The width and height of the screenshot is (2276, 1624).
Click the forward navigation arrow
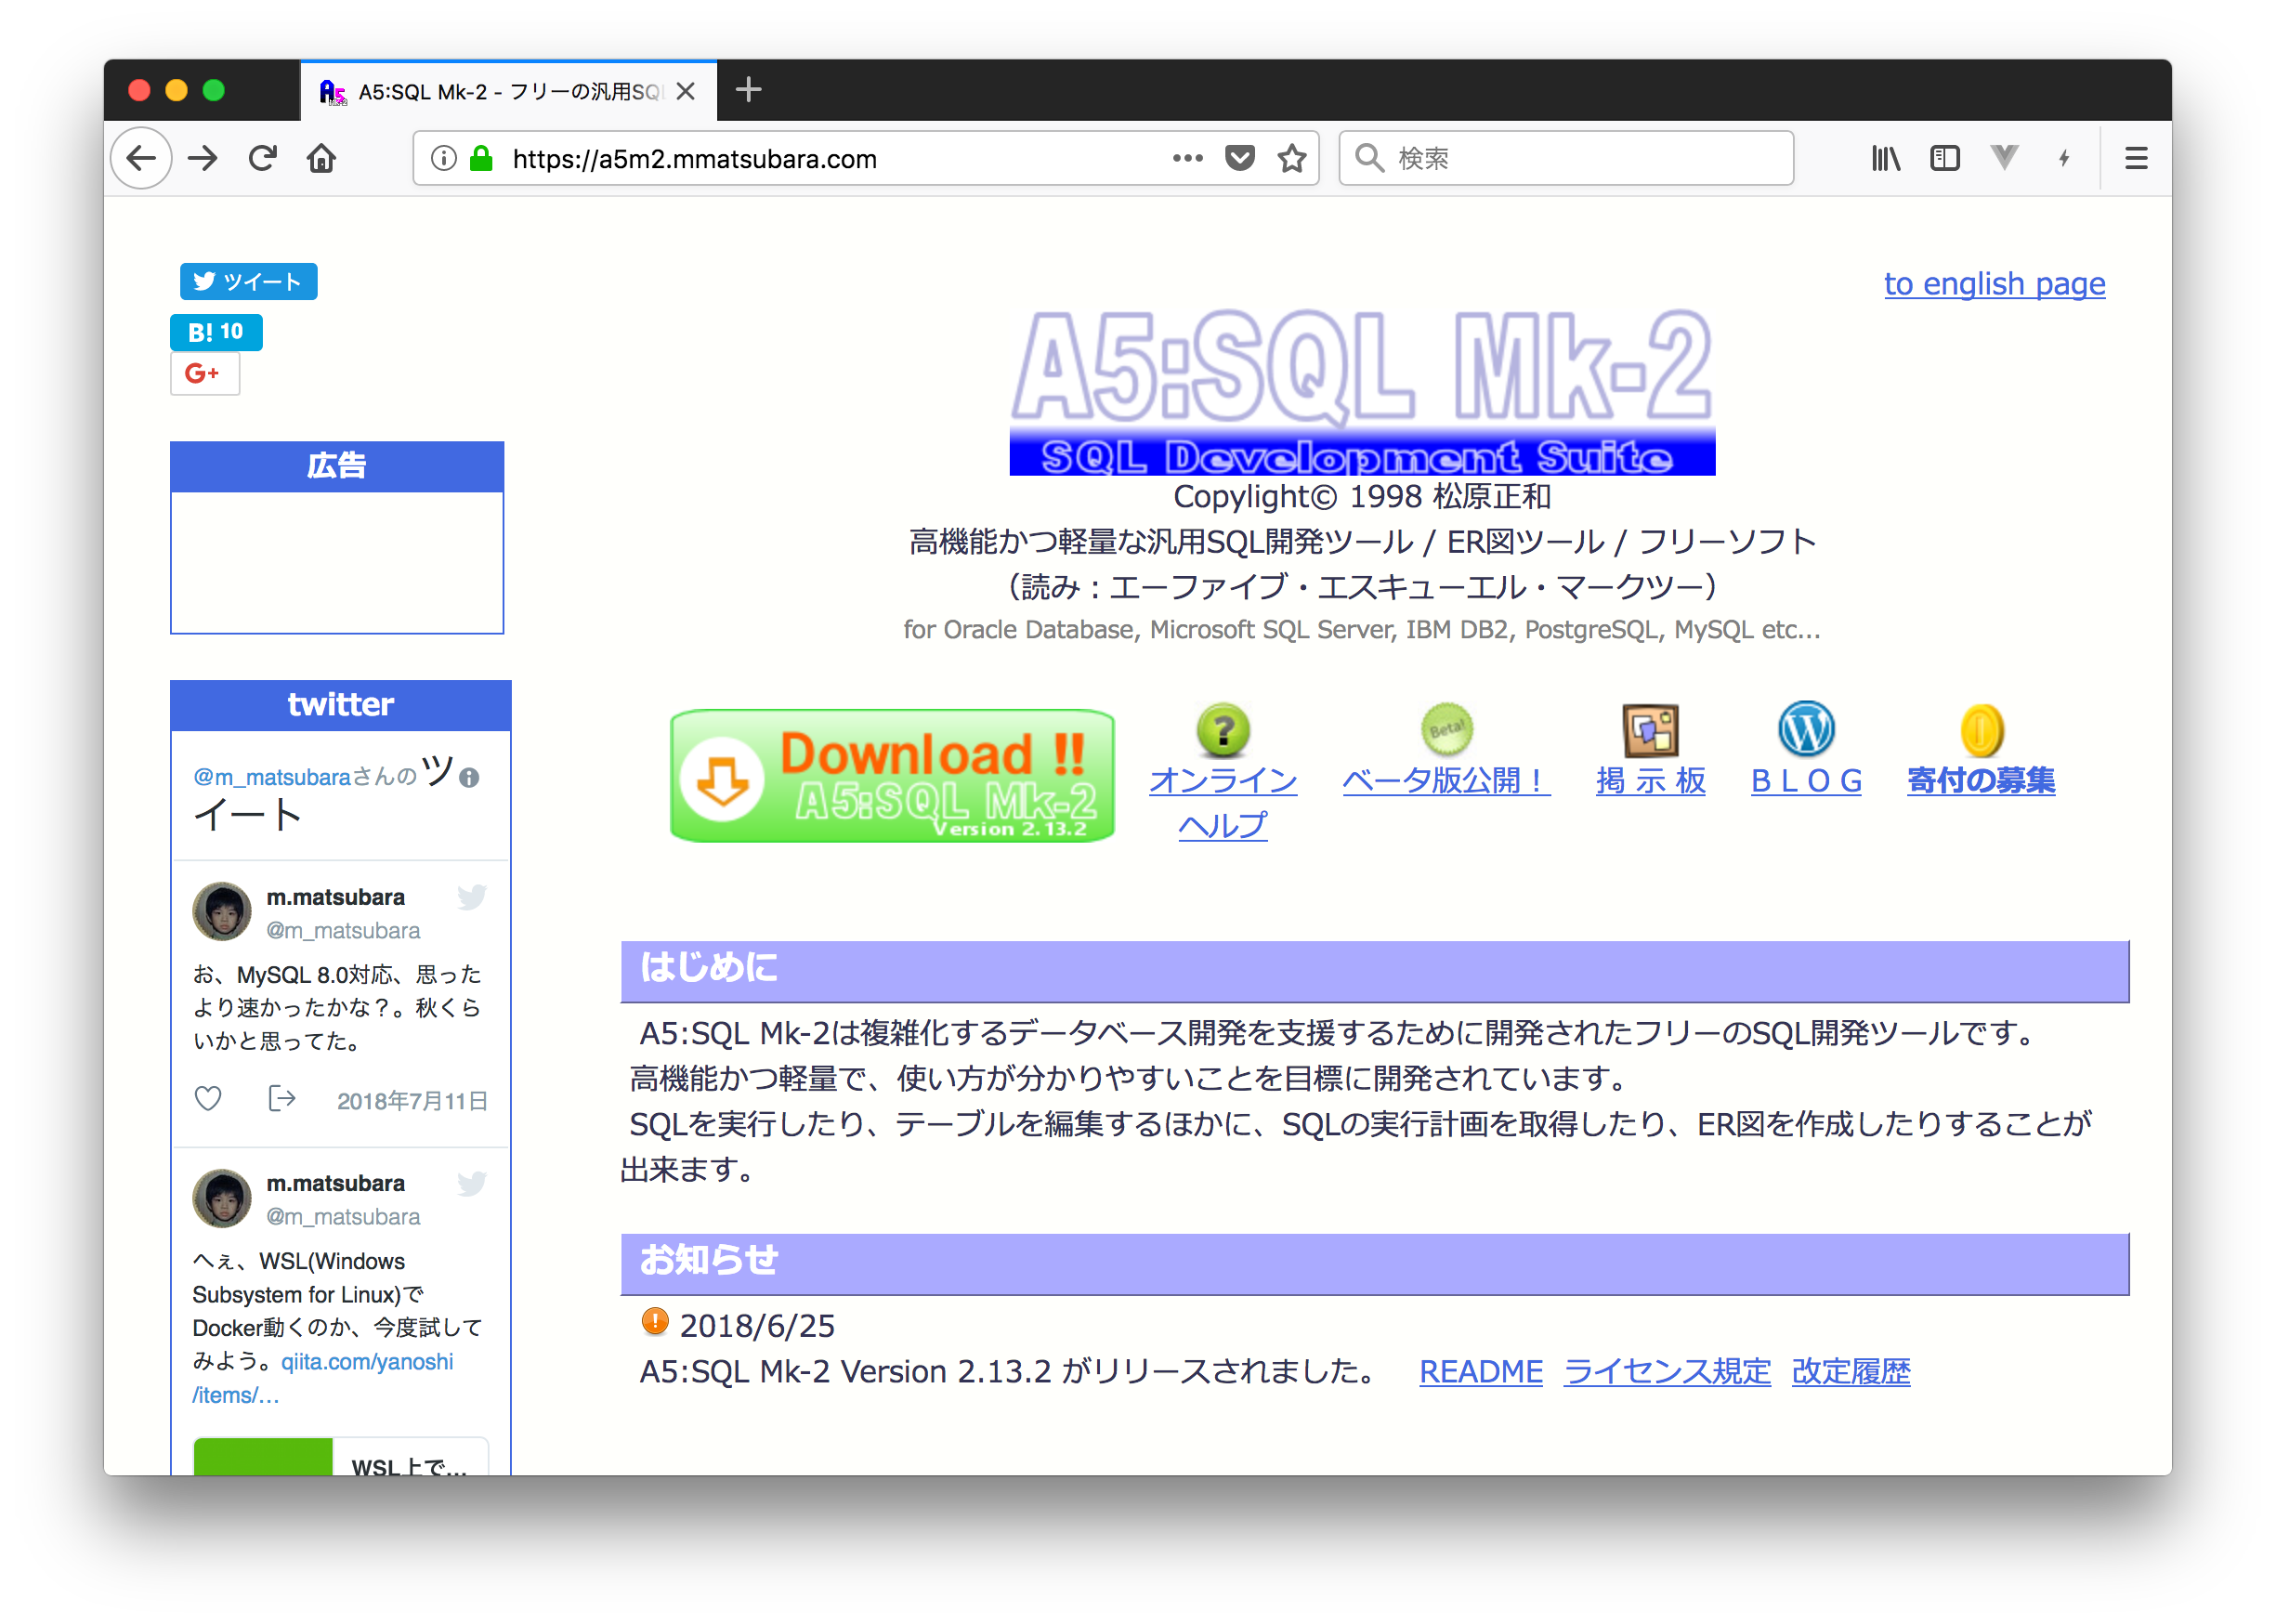(203, 158)
